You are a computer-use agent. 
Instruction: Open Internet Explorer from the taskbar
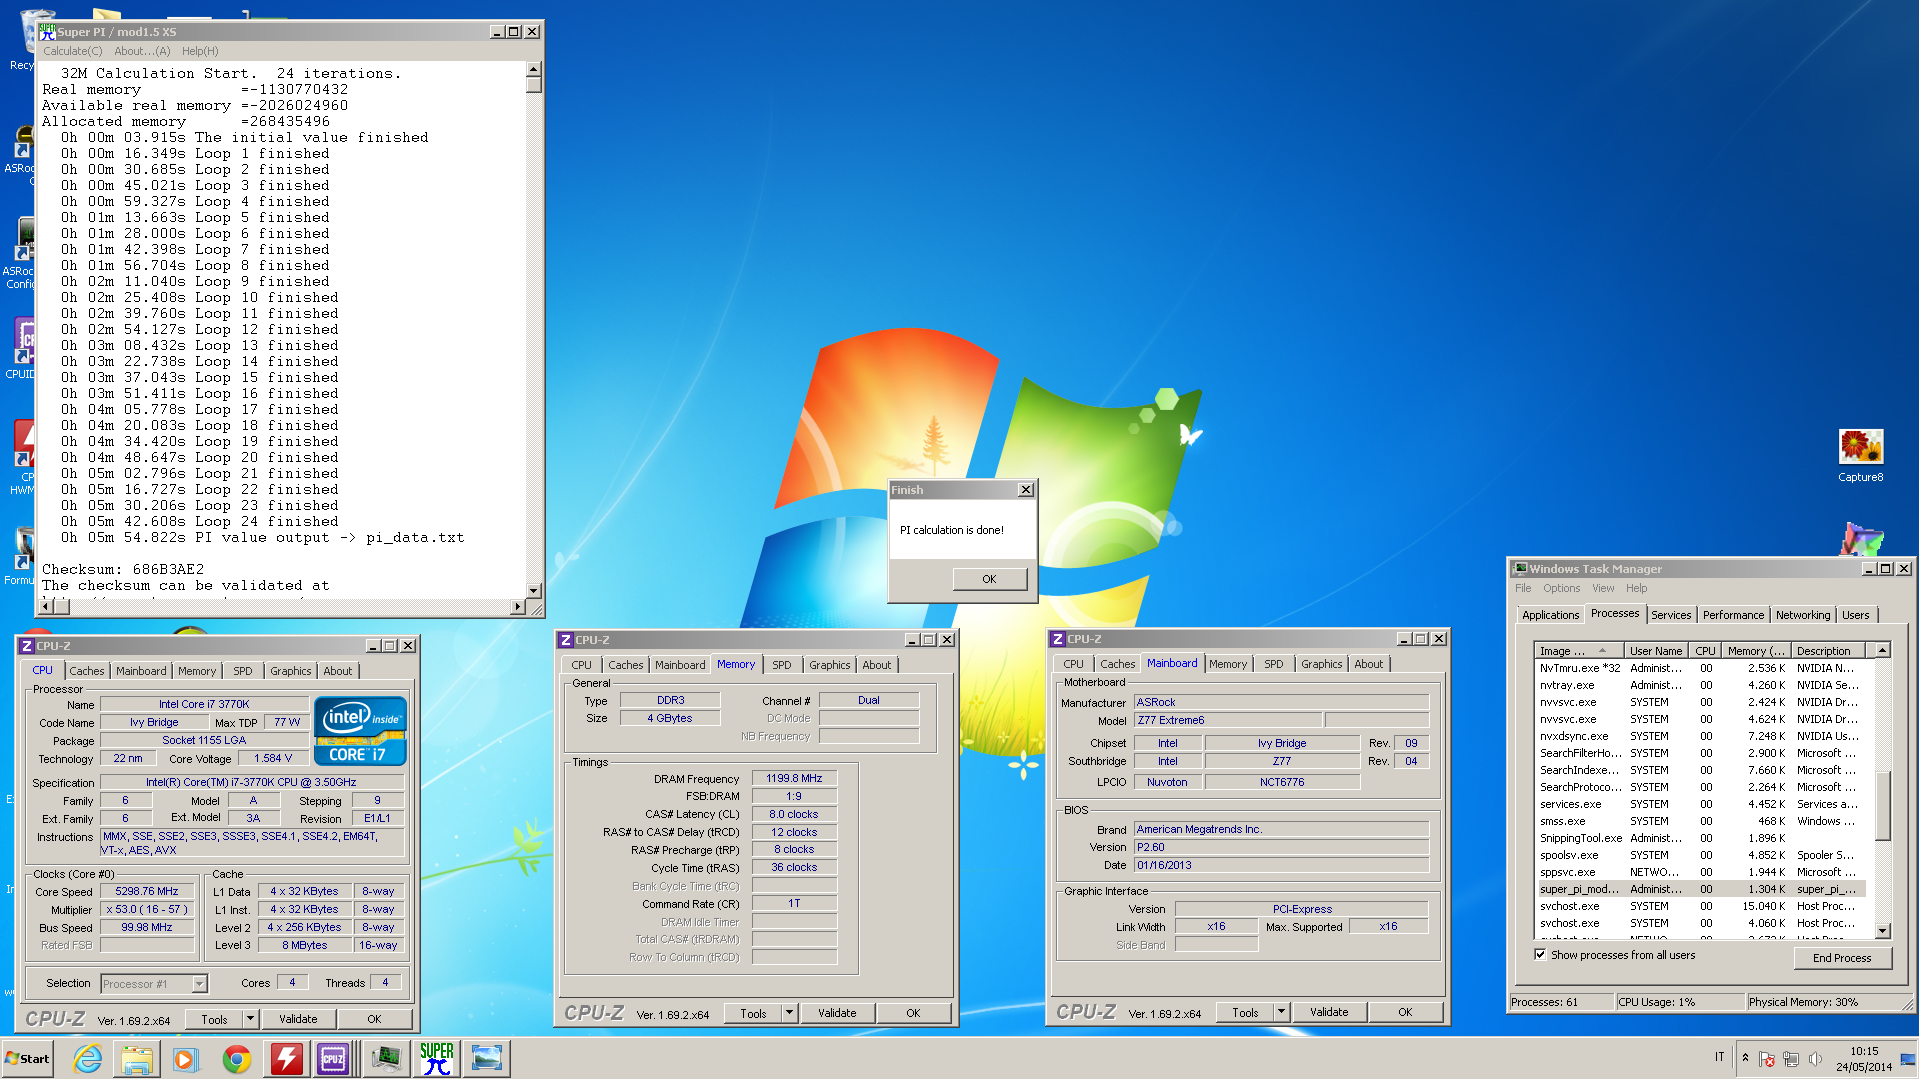(x=88, y=1058)
